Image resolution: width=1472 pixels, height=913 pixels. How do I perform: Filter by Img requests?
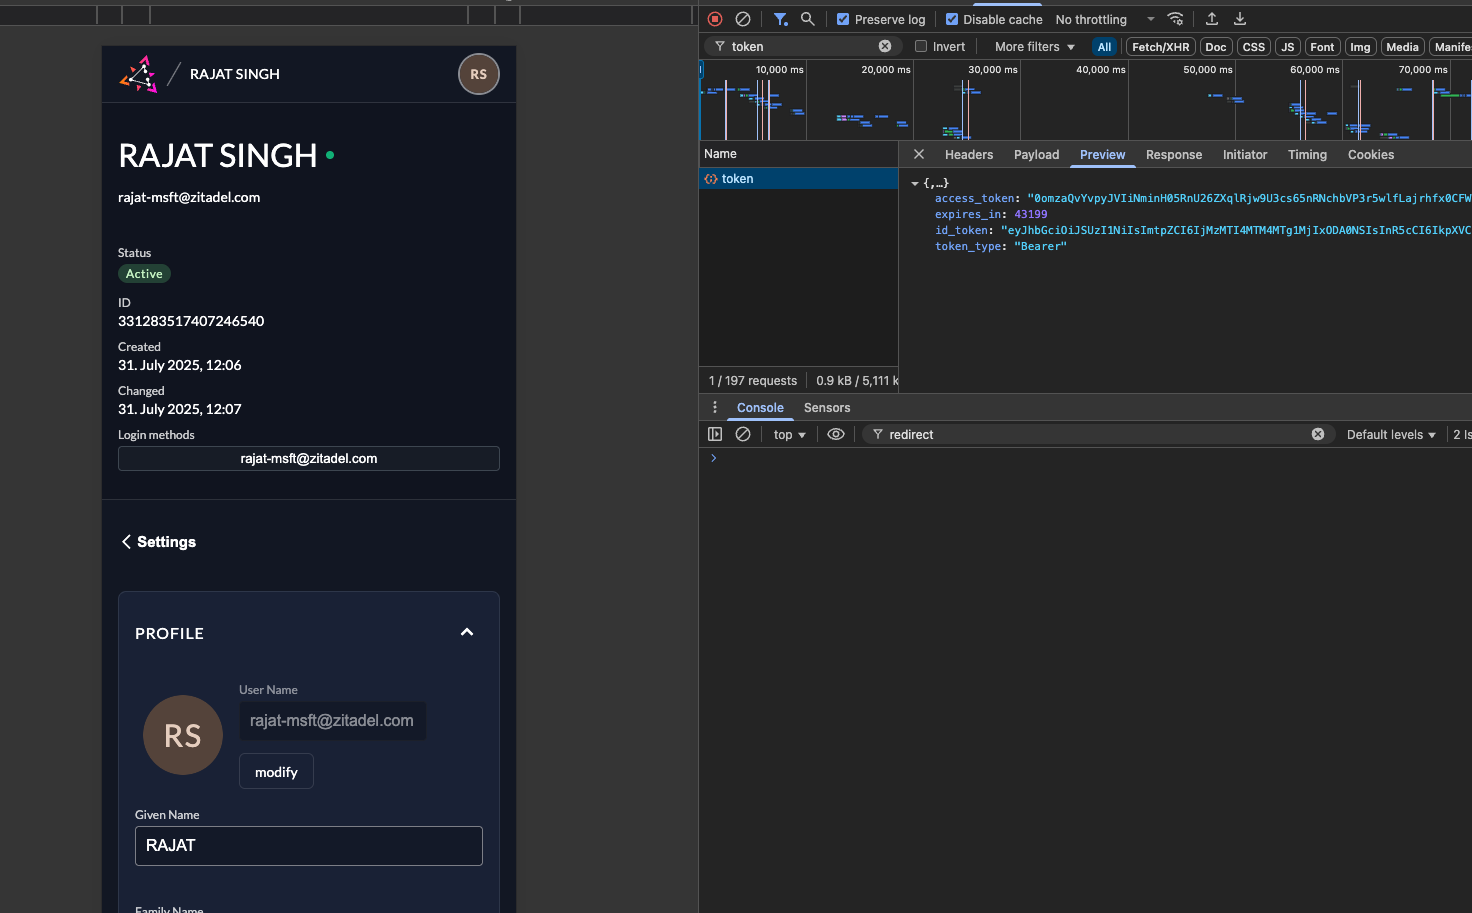(1360, 47)
